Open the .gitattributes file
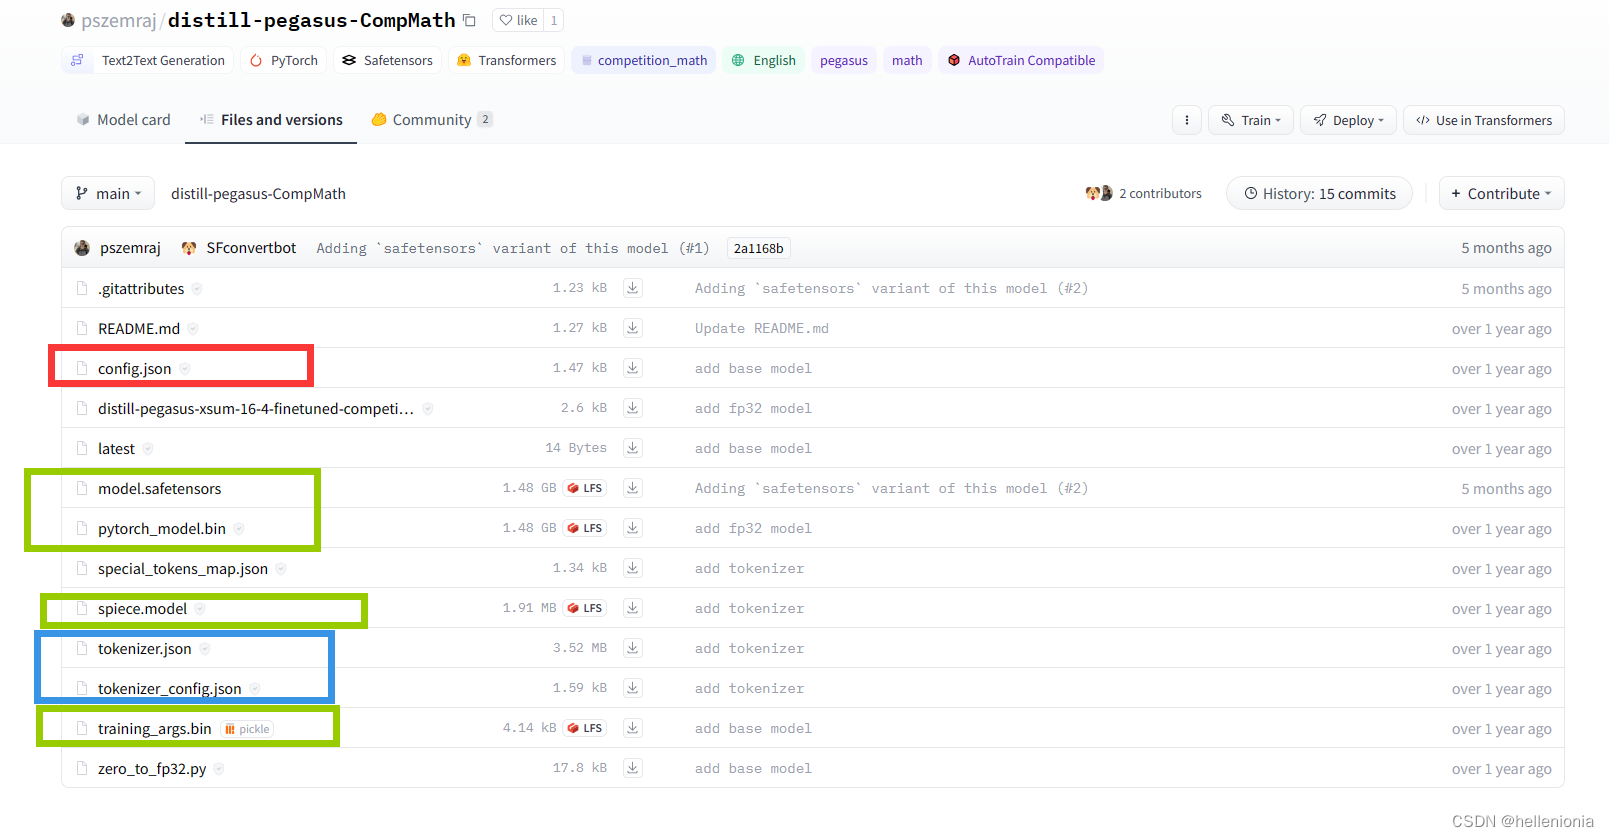1609x837 pixels. click(141, 289)
